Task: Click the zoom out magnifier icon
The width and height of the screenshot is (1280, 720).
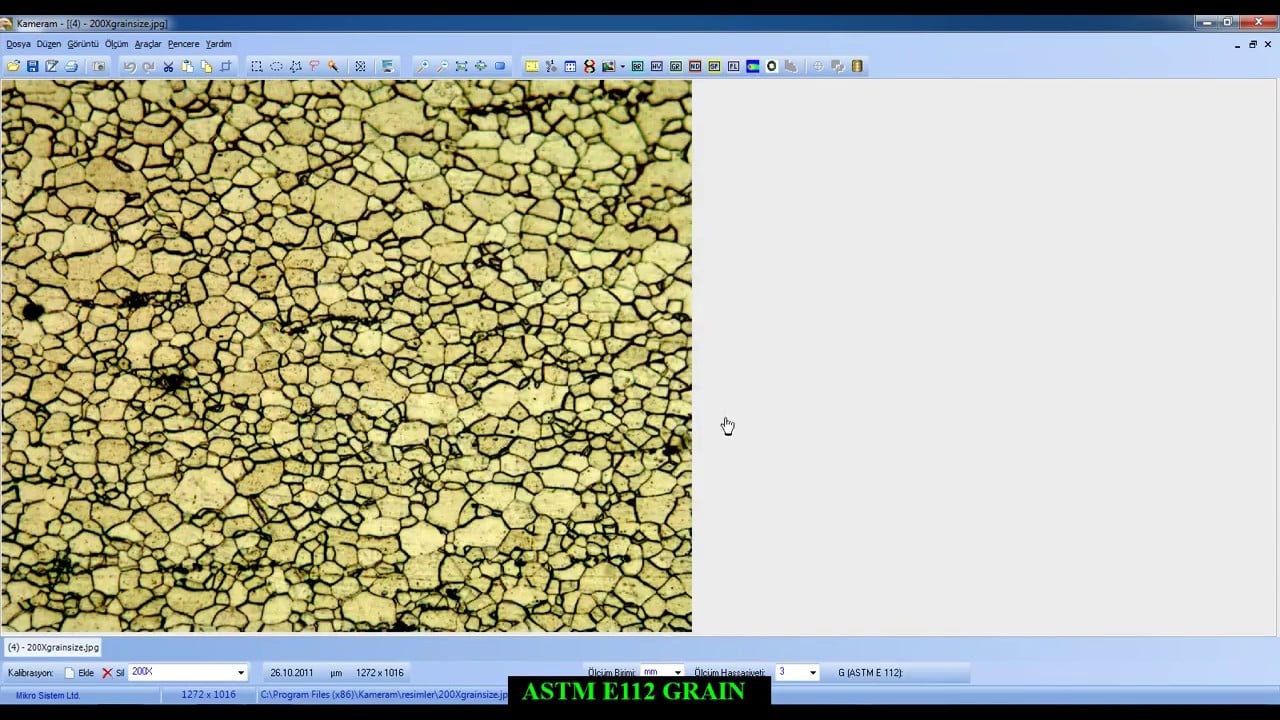Action: (x=442, y=66)
